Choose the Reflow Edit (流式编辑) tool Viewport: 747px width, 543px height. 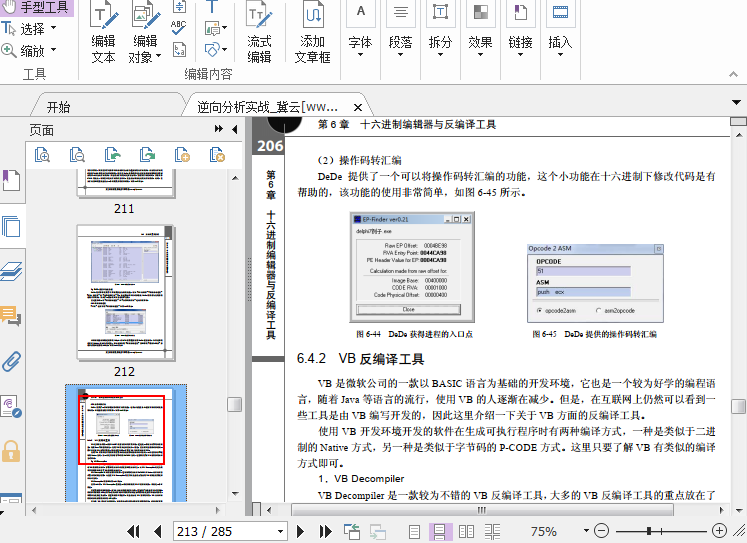259,34
